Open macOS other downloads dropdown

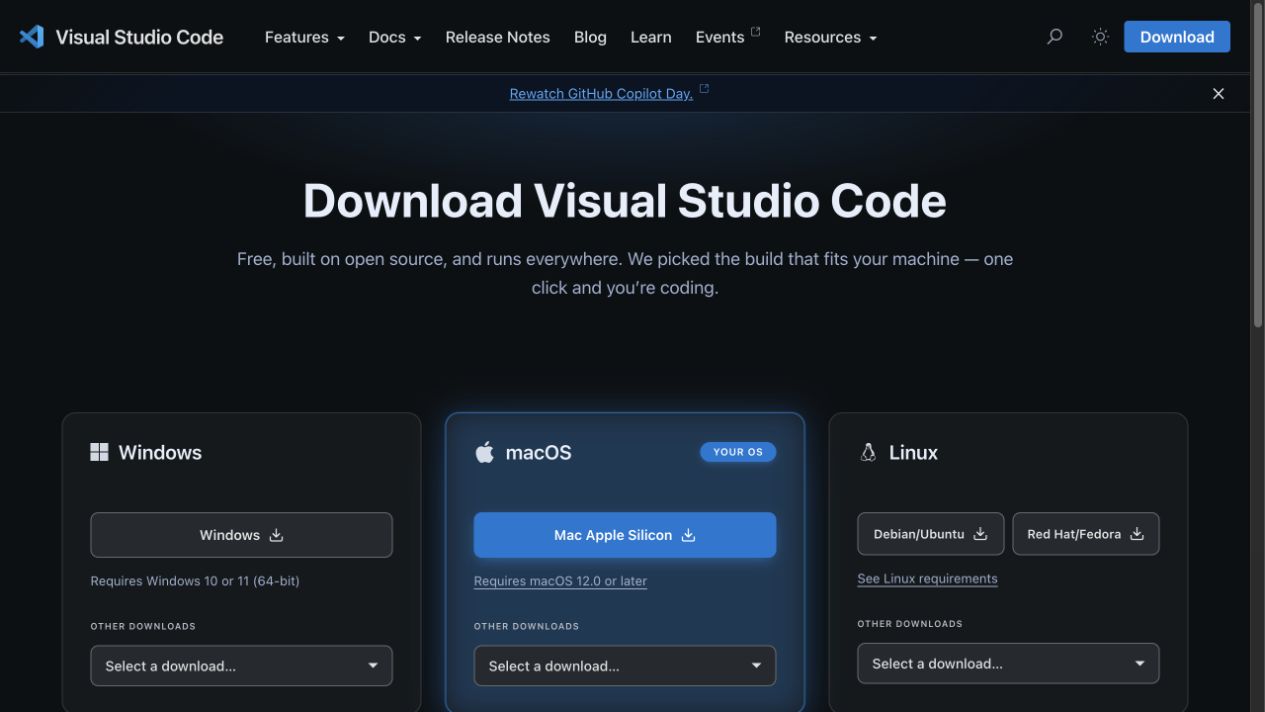tap(625, 666)
